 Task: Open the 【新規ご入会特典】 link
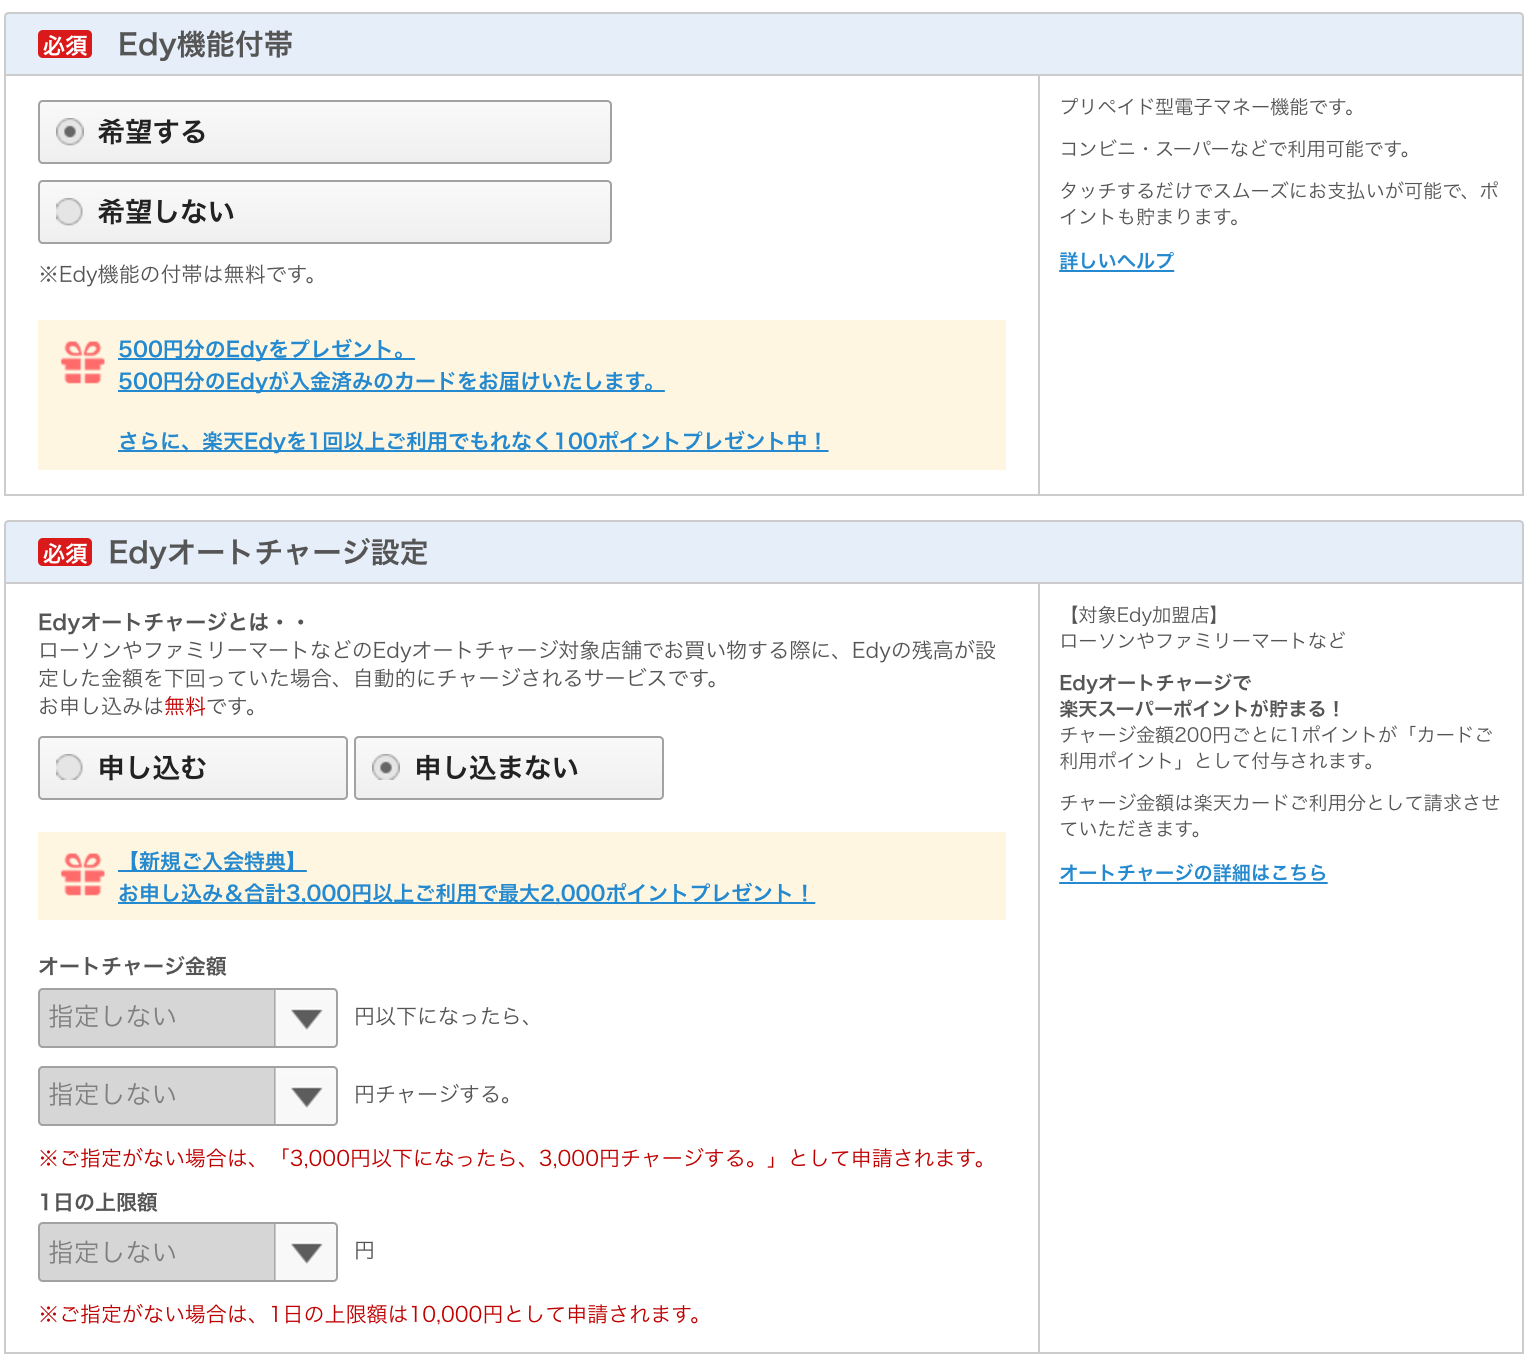click(212, 861)
